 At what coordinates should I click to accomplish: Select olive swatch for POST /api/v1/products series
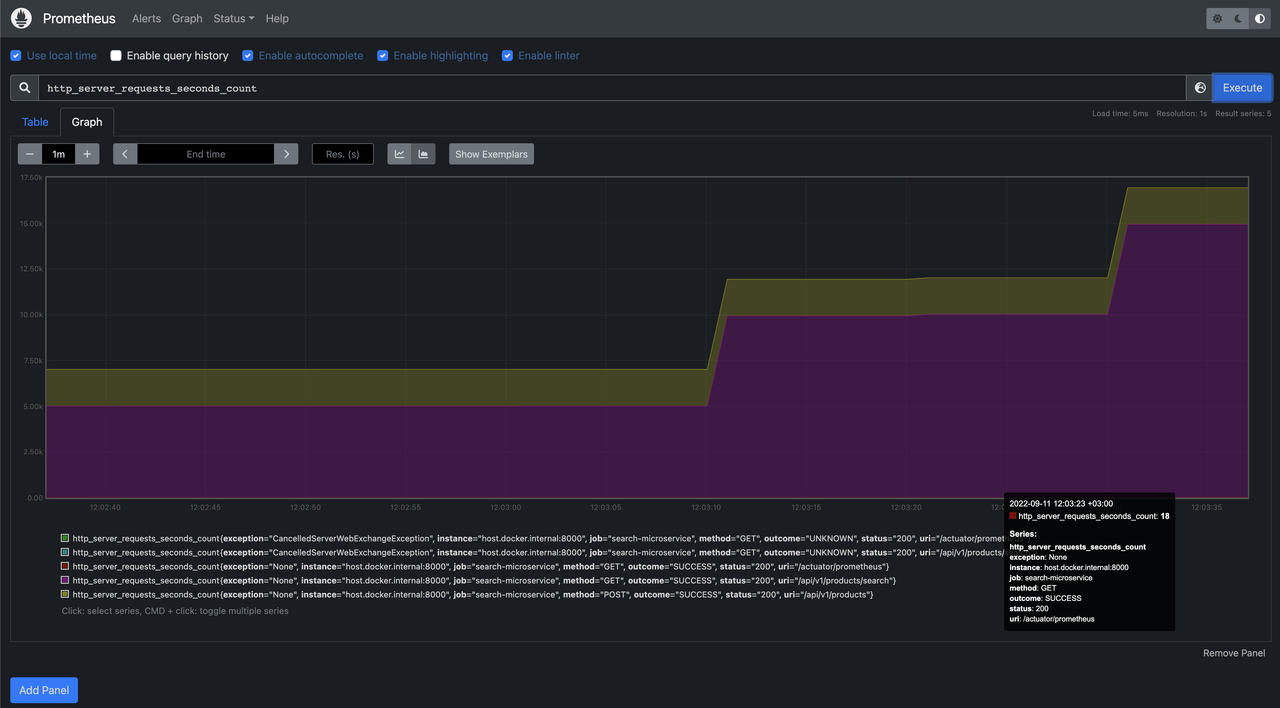click(x=65, y=594)
